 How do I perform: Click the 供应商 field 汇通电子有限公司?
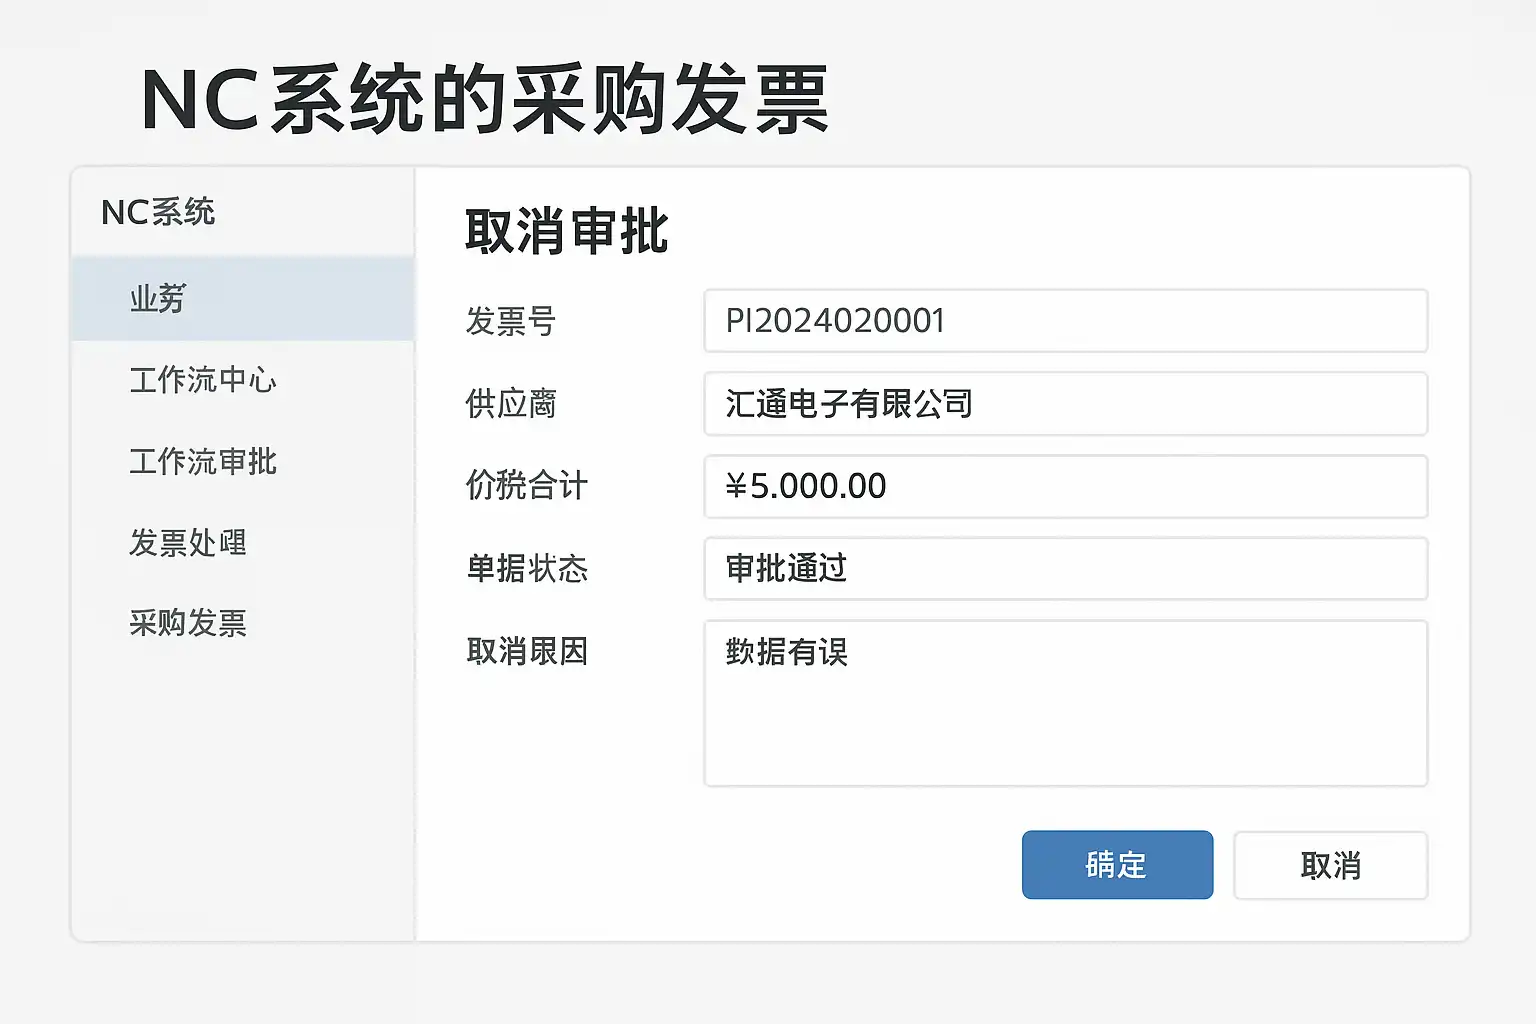1065,404
